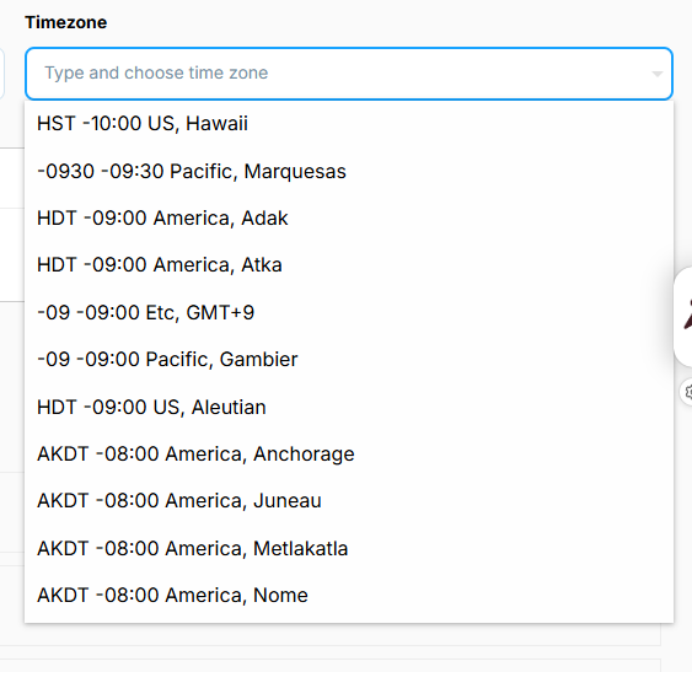Select -09 -09:00 Pacific, Gambier timezone
This screenshot has height=673, width=692.
167,359
